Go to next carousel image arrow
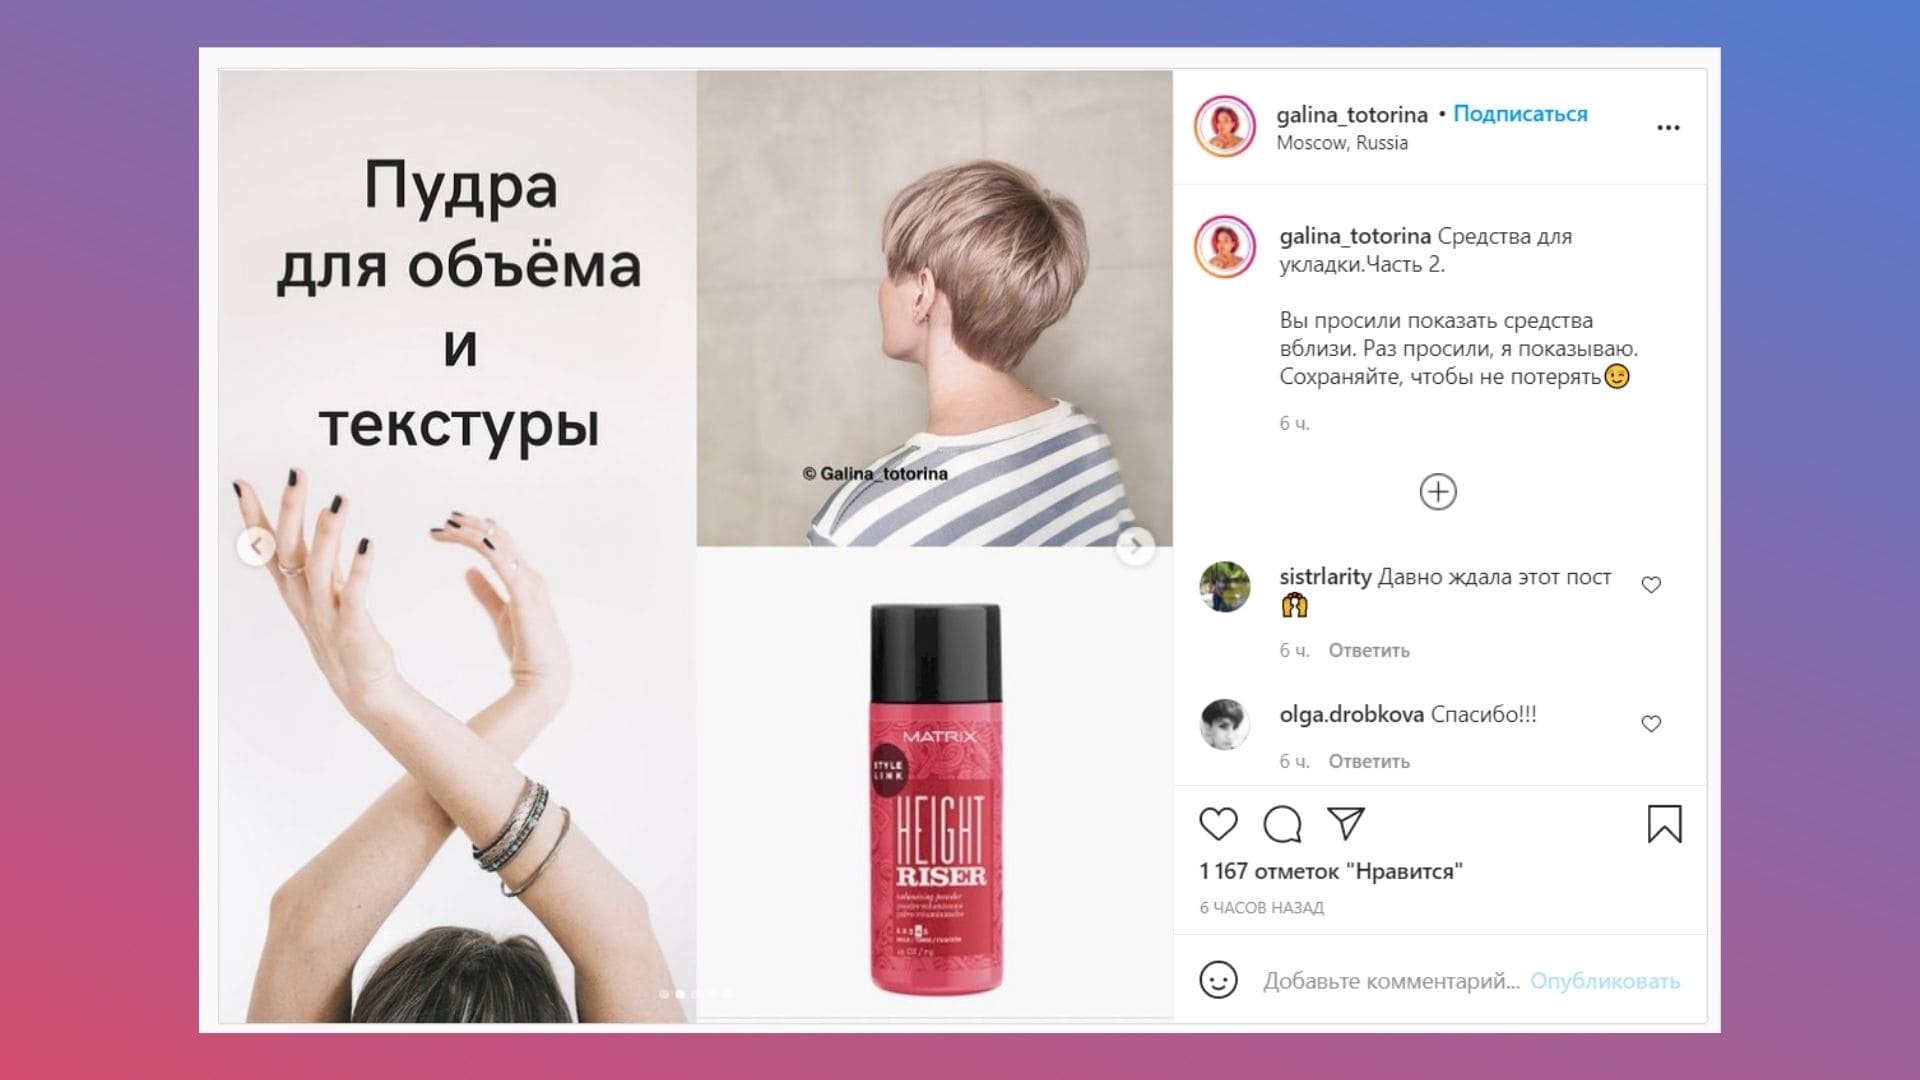 click(x=1135, y=547)
